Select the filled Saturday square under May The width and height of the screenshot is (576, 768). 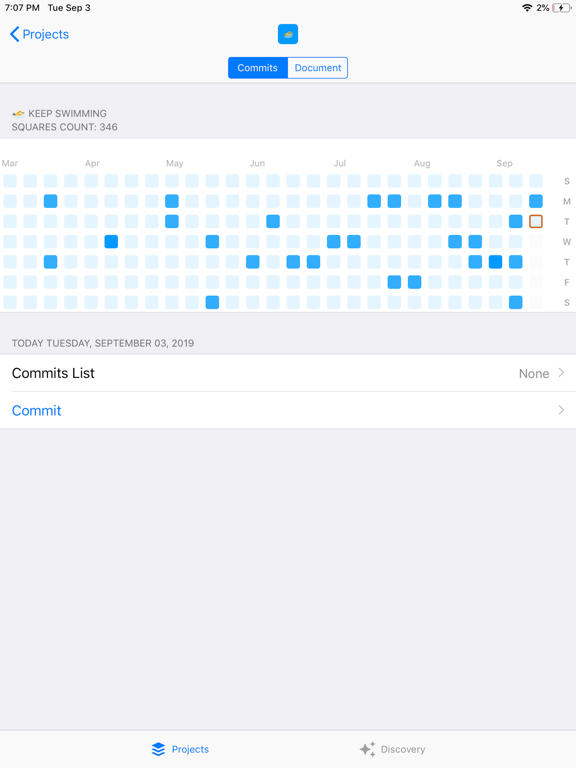(x=212, y=302)
